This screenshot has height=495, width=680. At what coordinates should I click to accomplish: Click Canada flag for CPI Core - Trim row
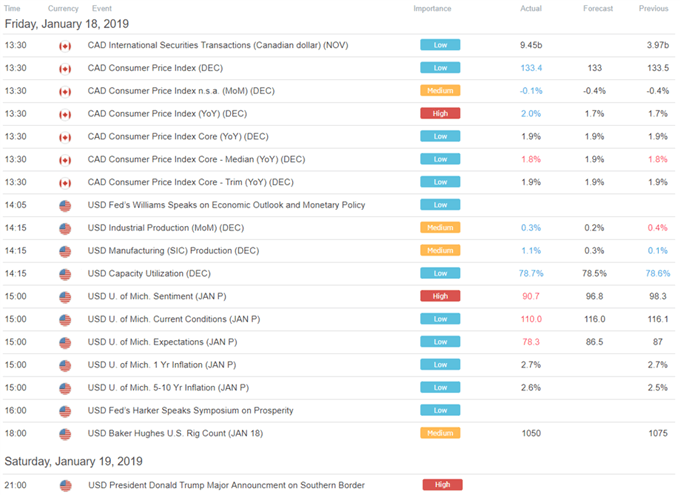point(66,182)
